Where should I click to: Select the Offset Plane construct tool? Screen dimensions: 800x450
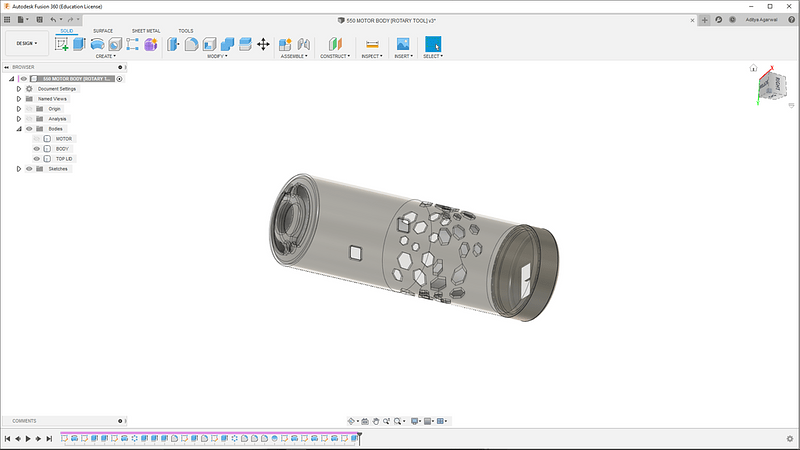click(335, 44)
